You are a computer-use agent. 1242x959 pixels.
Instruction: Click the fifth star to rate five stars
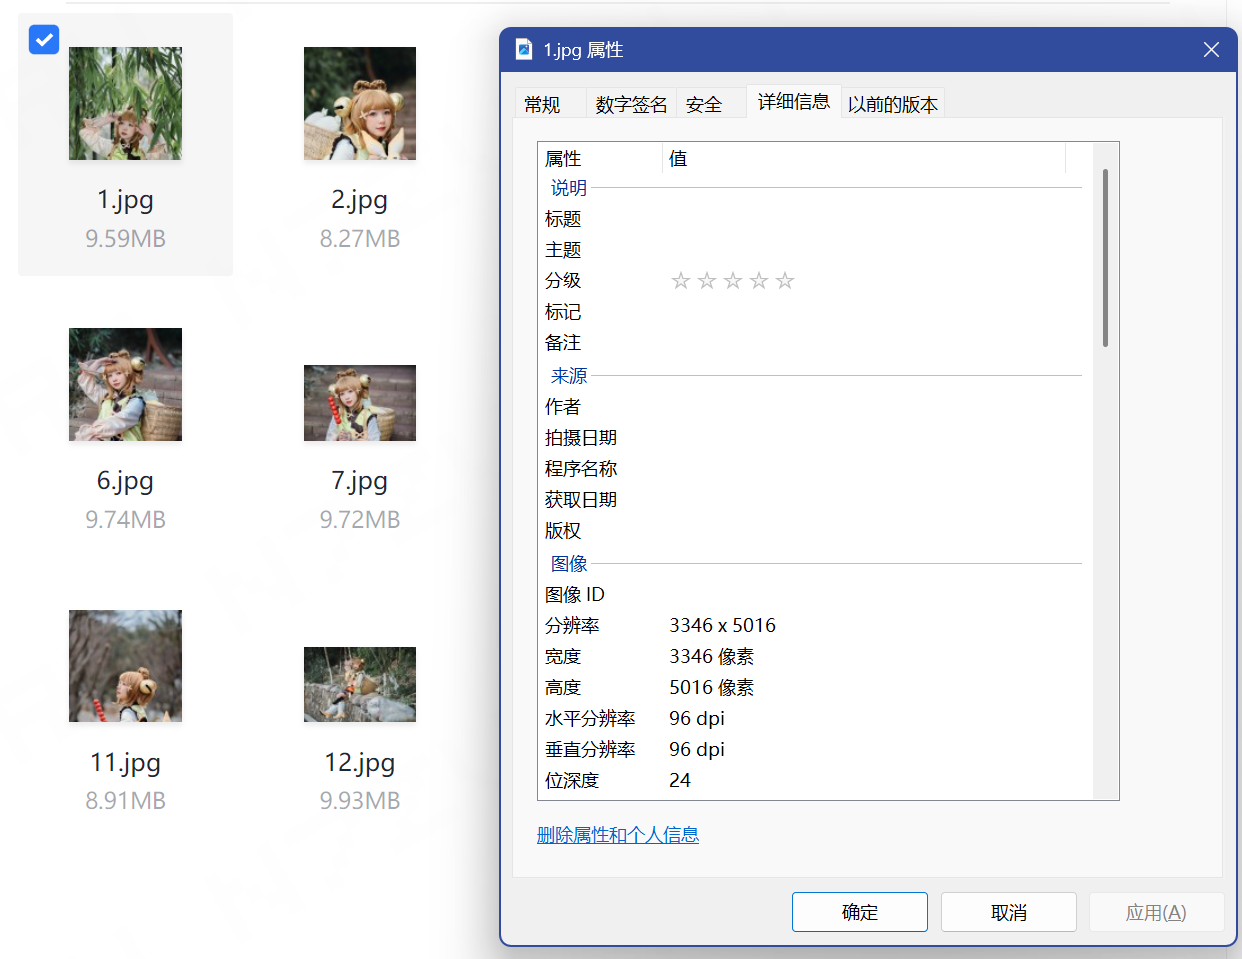click(785, 281)
